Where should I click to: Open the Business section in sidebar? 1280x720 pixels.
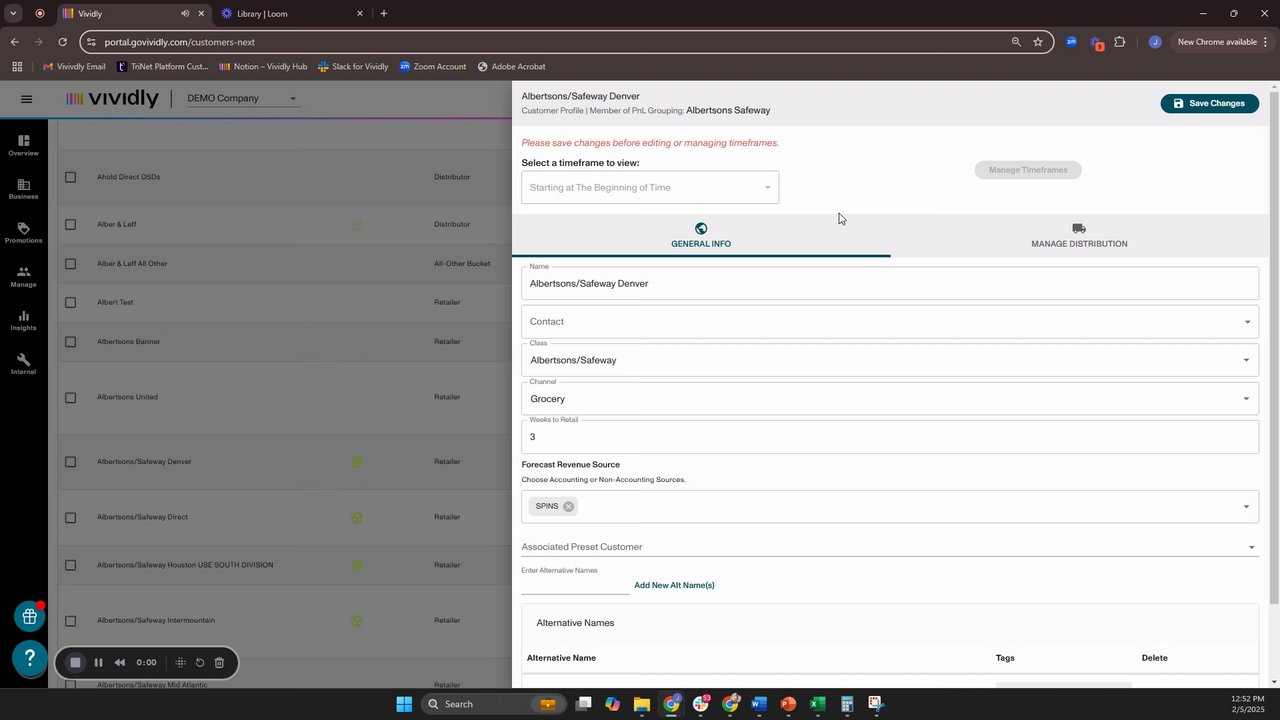click(24, 189)
